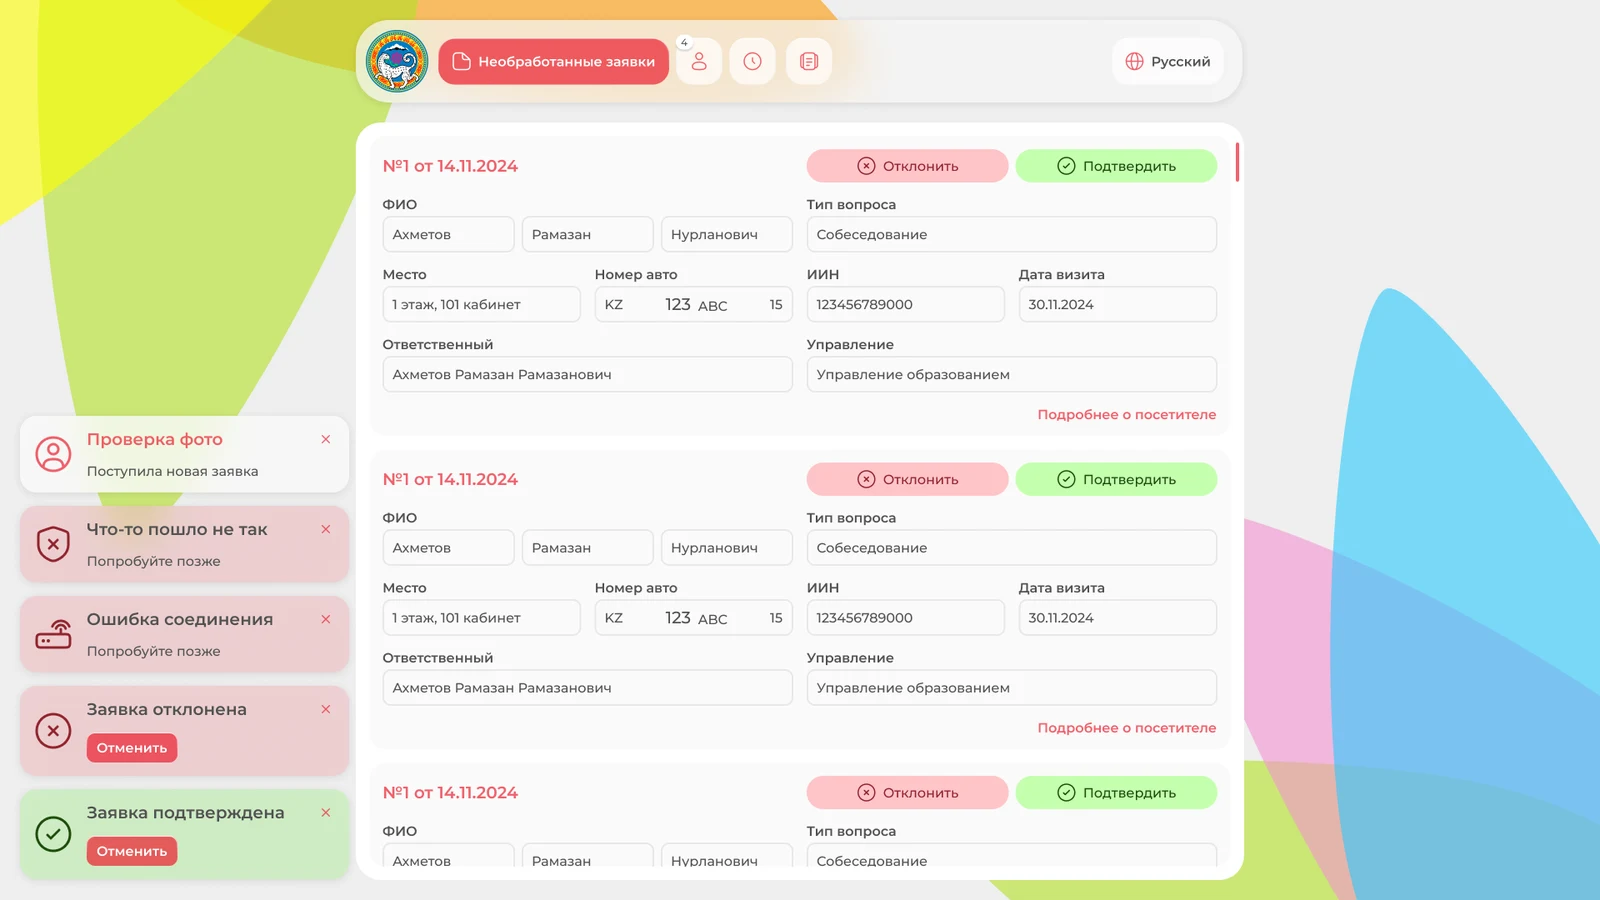The width and height of the screenshot is (1600, 900).
Task: Open the document list icon in header
Action: (809, 61)
